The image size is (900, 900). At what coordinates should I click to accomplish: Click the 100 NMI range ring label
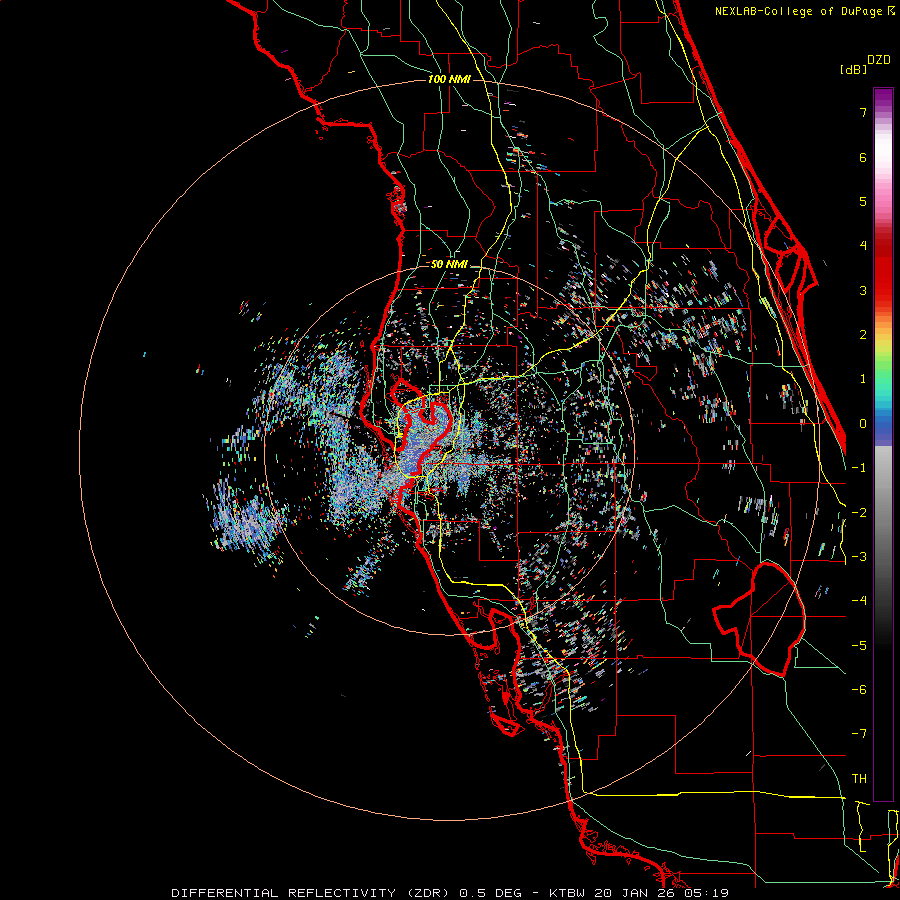click(x=449, y=79)
